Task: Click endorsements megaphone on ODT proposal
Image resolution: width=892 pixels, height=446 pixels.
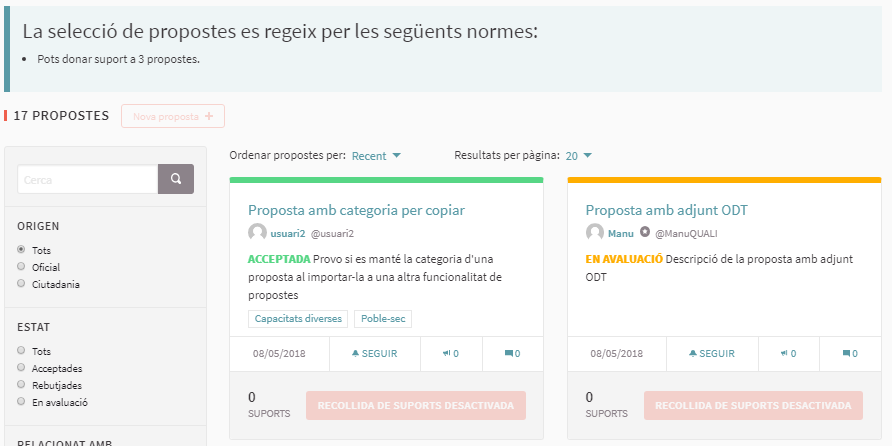Action: [789, 353]
